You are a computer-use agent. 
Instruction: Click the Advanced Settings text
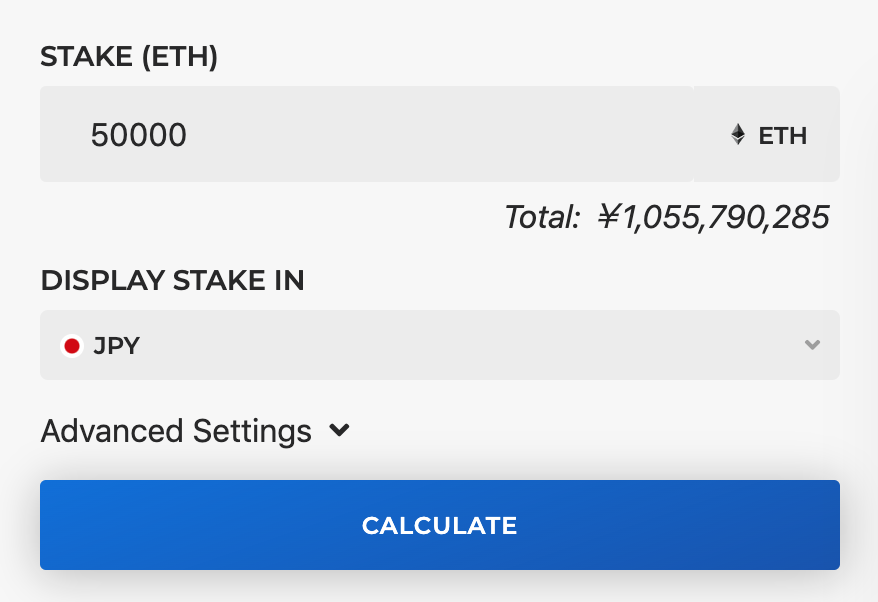[x=176, y=431]
